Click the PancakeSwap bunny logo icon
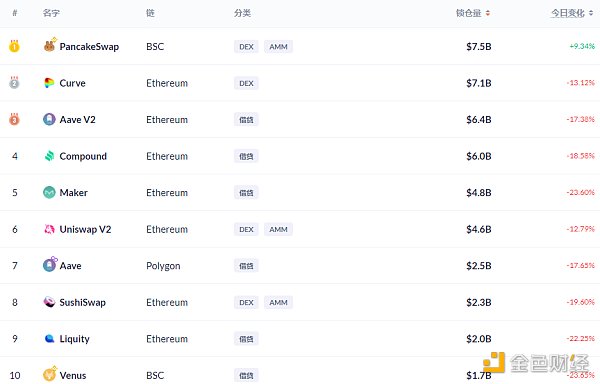Viewport: 600px width, 384px height. 49,46
